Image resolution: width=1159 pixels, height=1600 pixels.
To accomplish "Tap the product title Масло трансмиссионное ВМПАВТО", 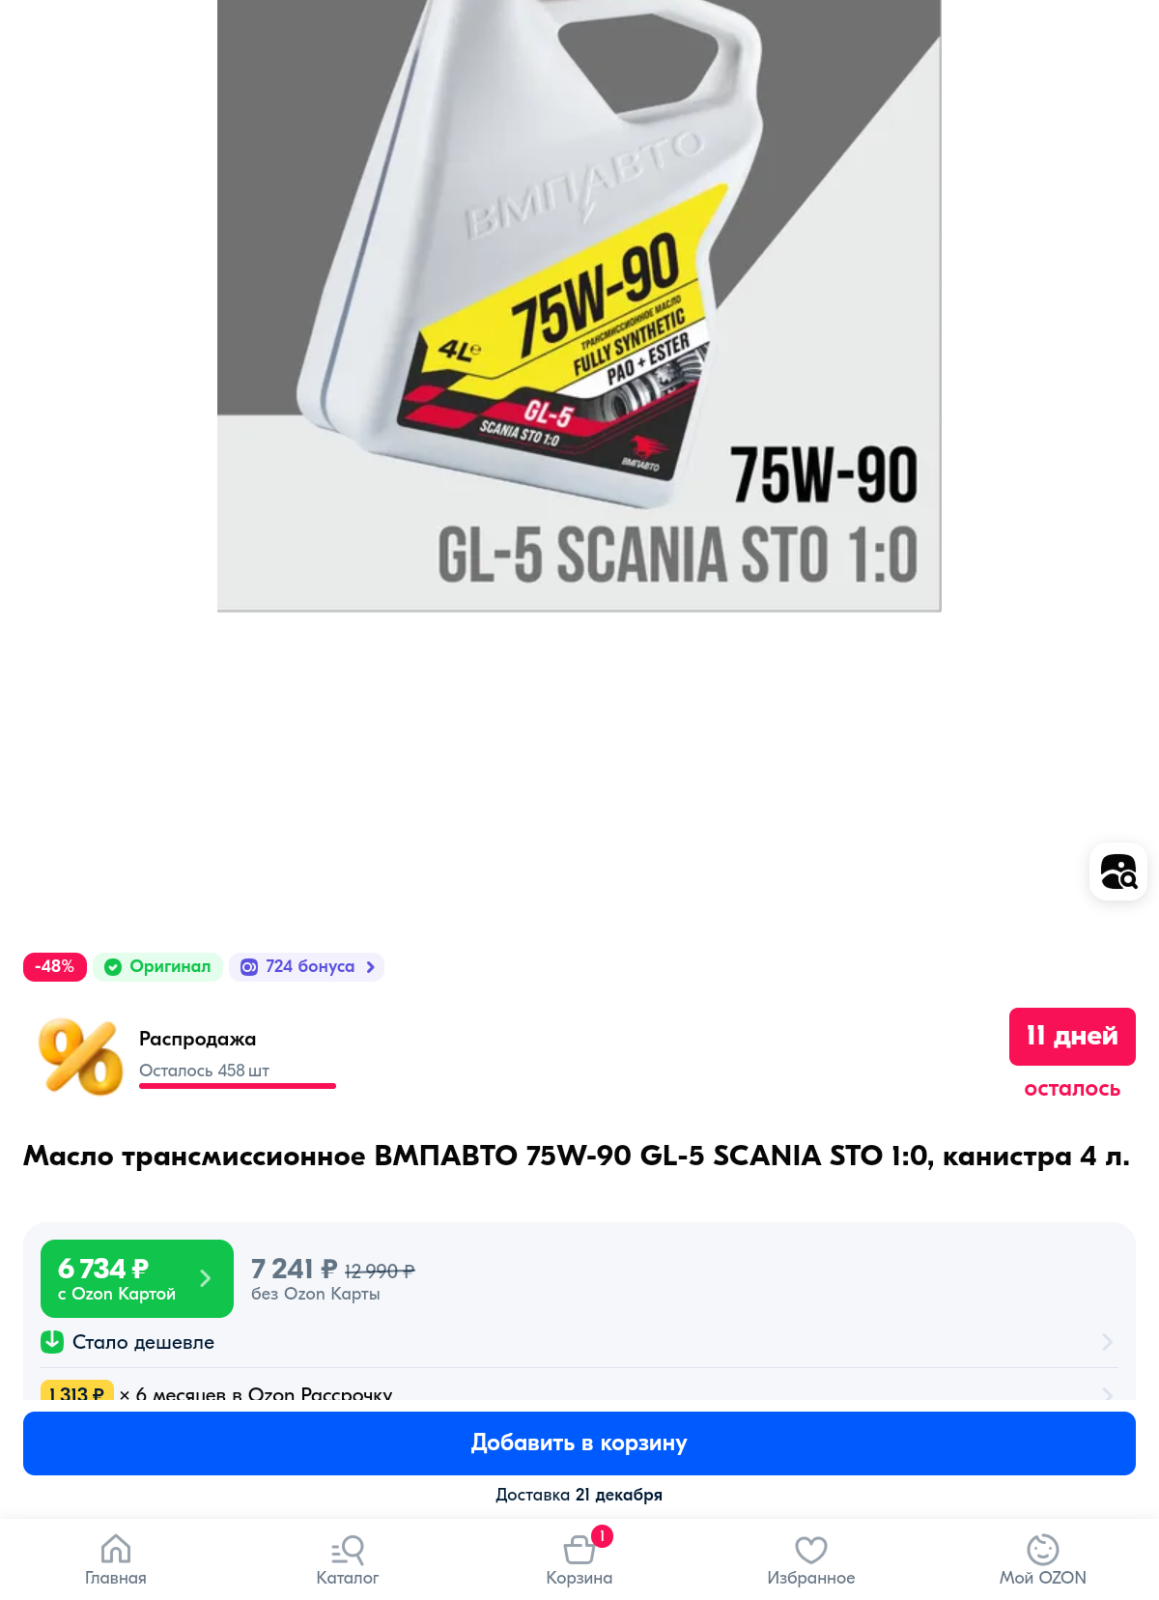I will (x=576, y=1156).
